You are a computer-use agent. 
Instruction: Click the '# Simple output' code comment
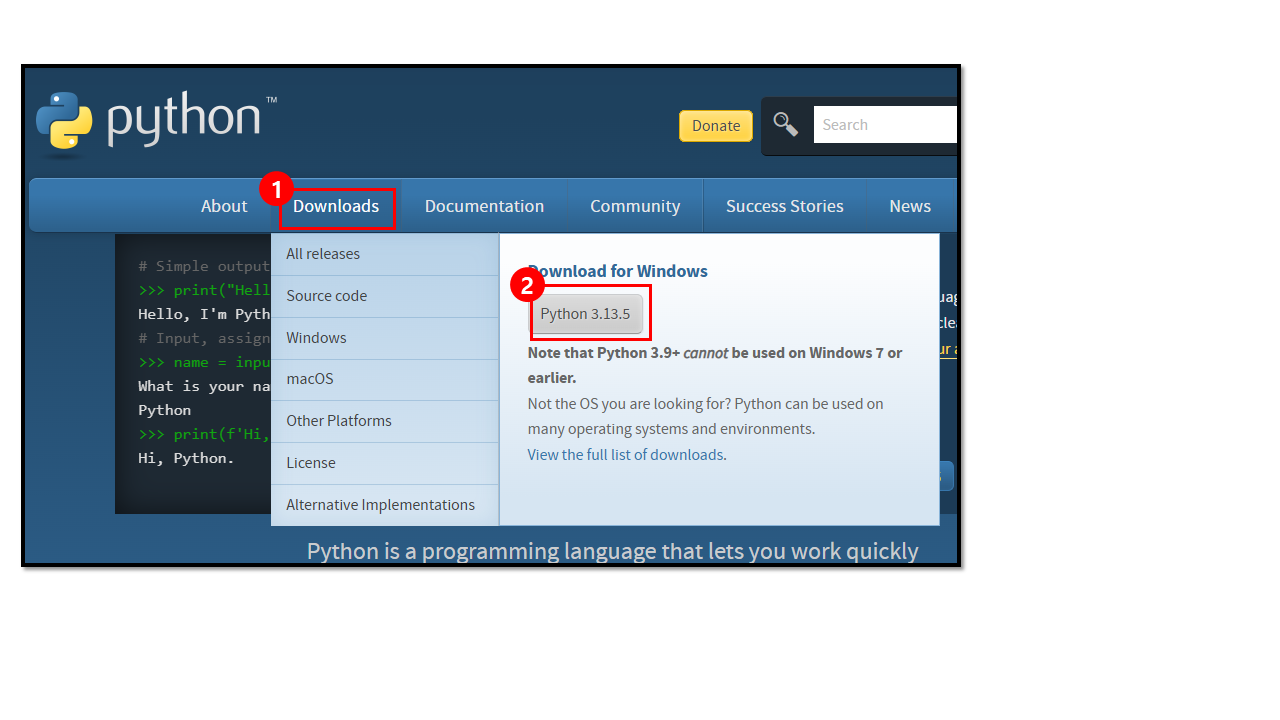[204, 266]
